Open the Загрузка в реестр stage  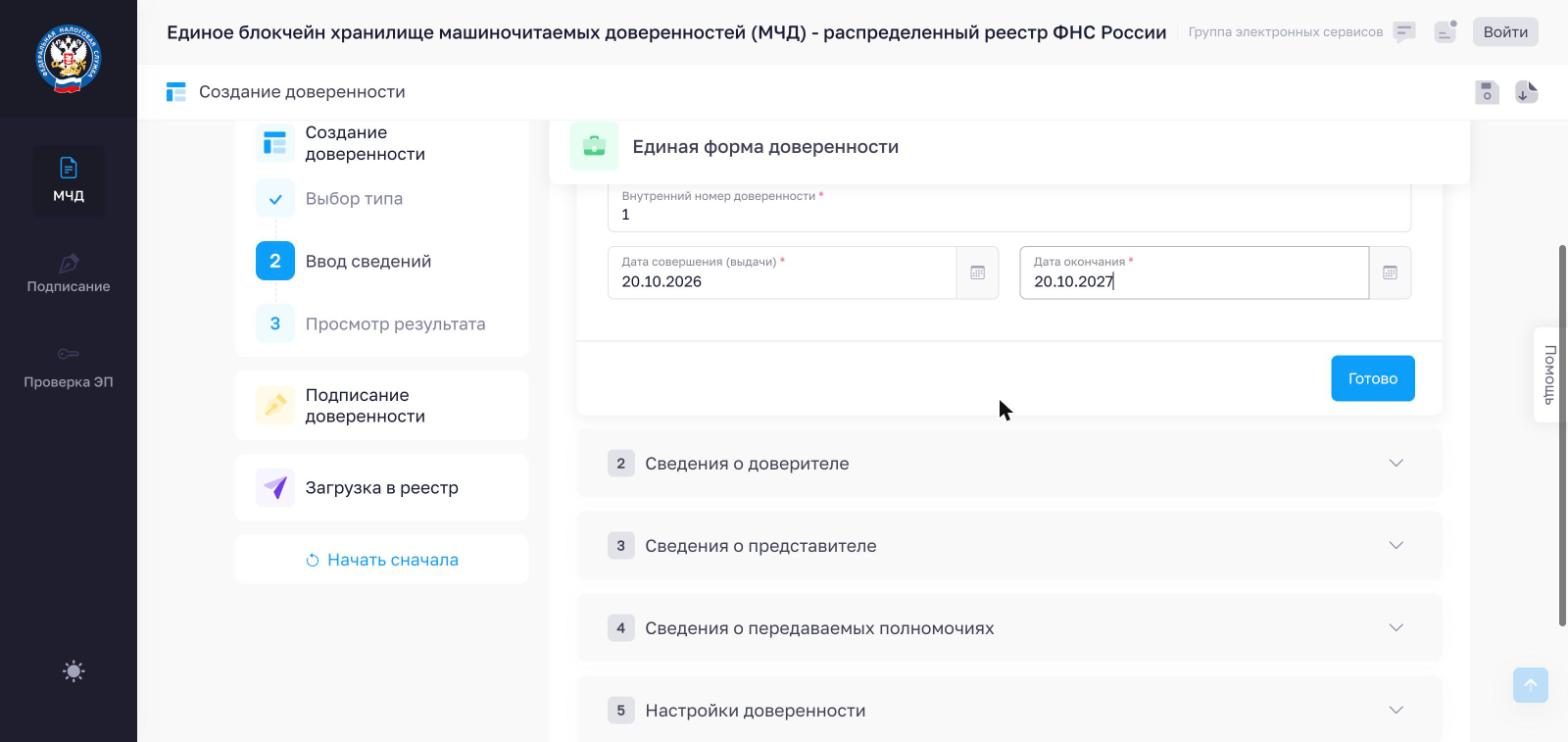pos(382,488)
